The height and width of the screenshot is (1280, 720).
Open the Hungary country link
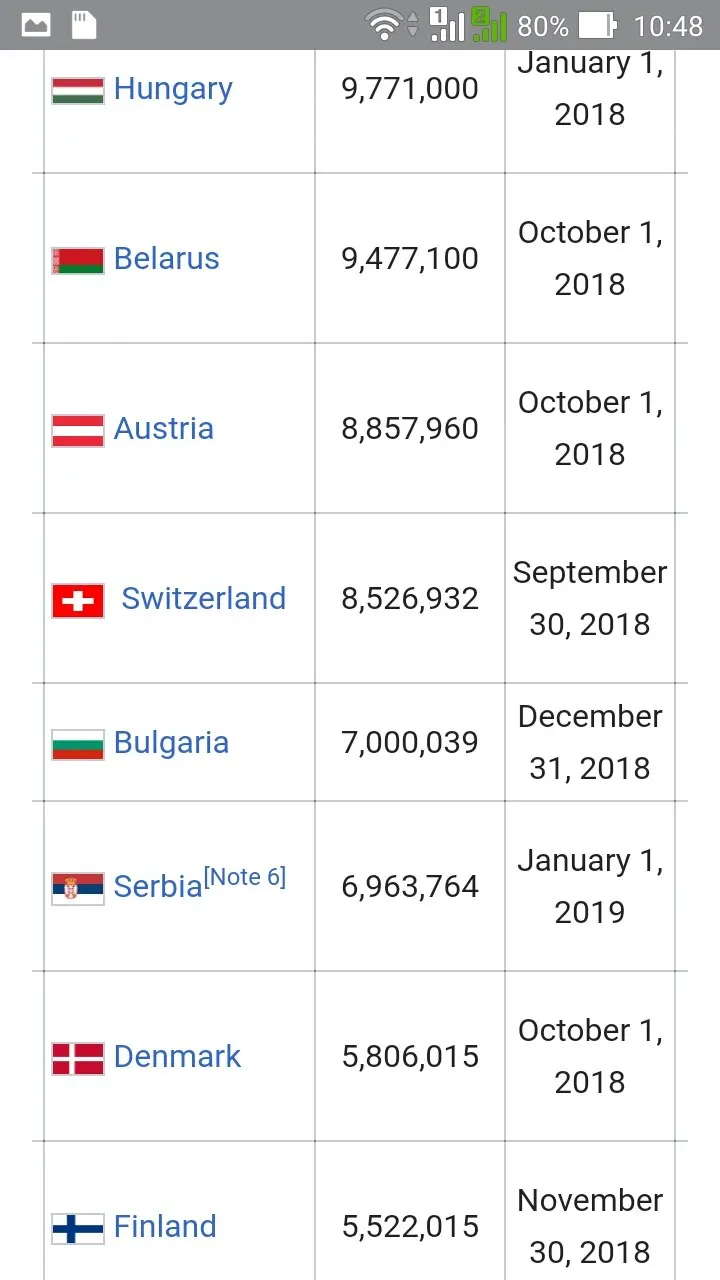coord(173,89)
